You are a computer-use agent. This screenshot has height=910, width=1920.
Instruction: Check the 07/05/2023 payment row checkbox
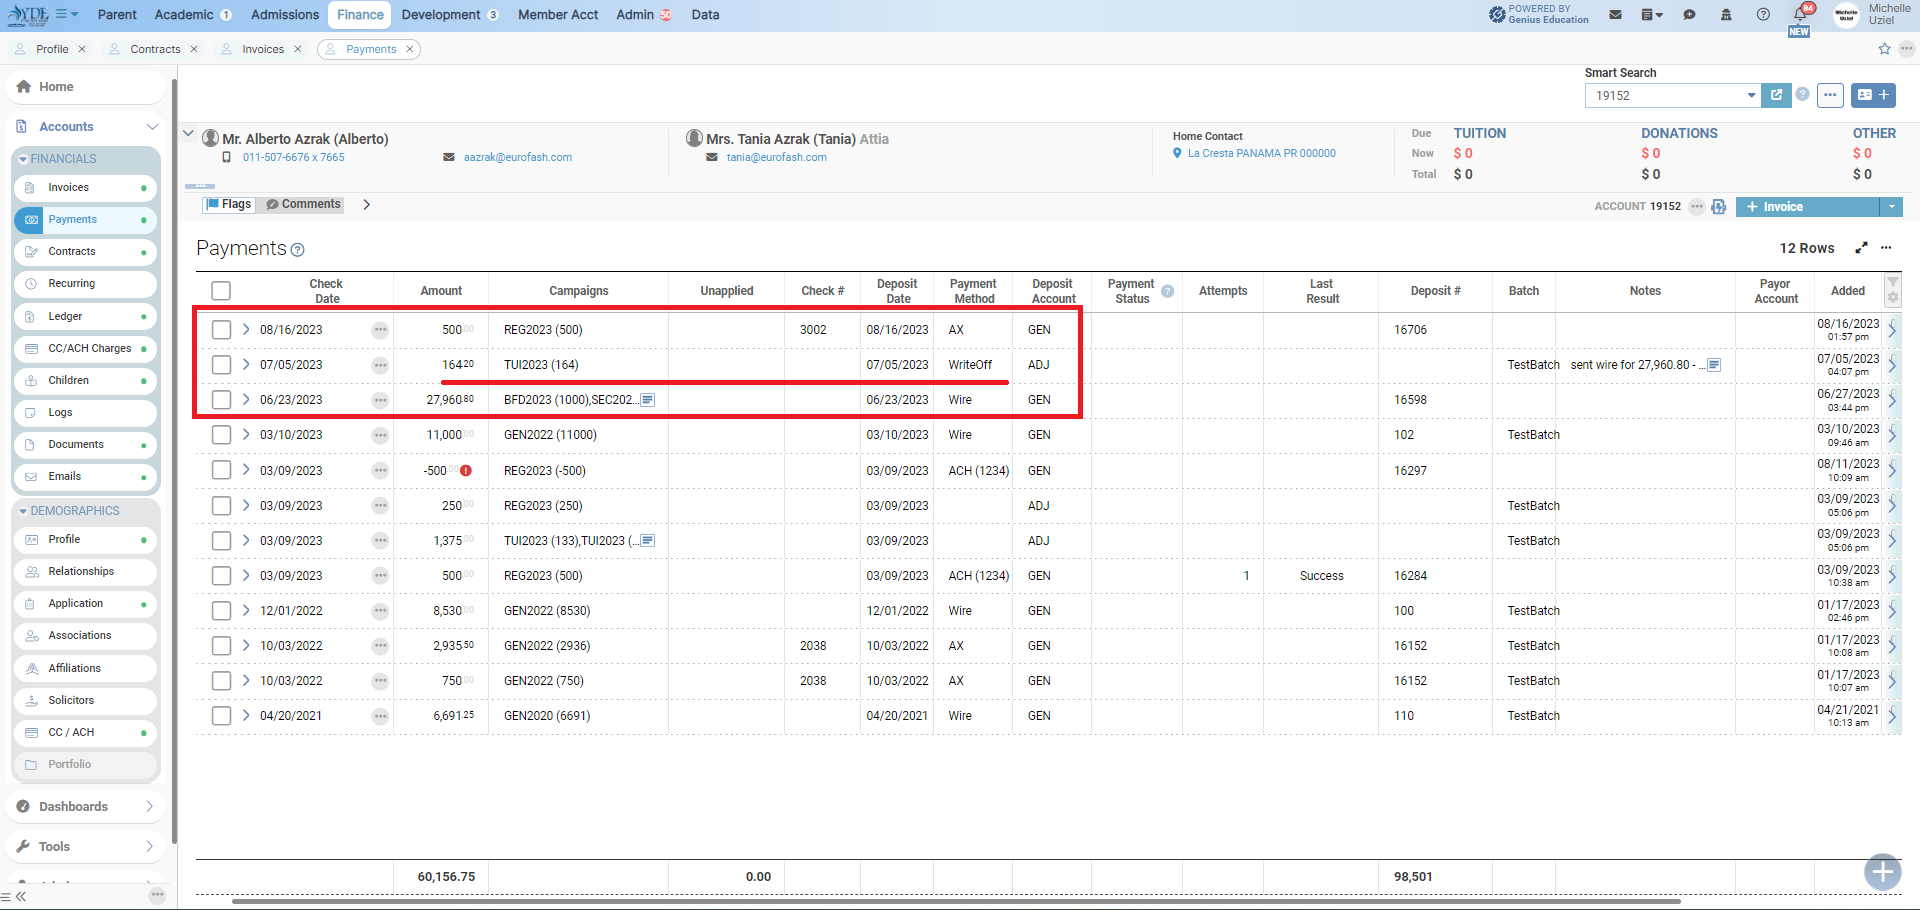pos(221,365)
